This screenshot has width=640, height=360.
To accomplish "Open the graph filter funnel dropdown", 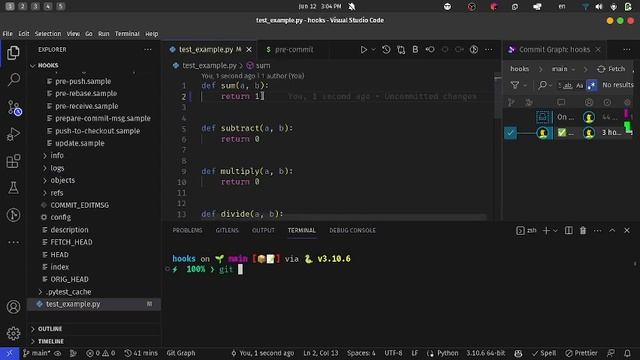I will point(517,85).
